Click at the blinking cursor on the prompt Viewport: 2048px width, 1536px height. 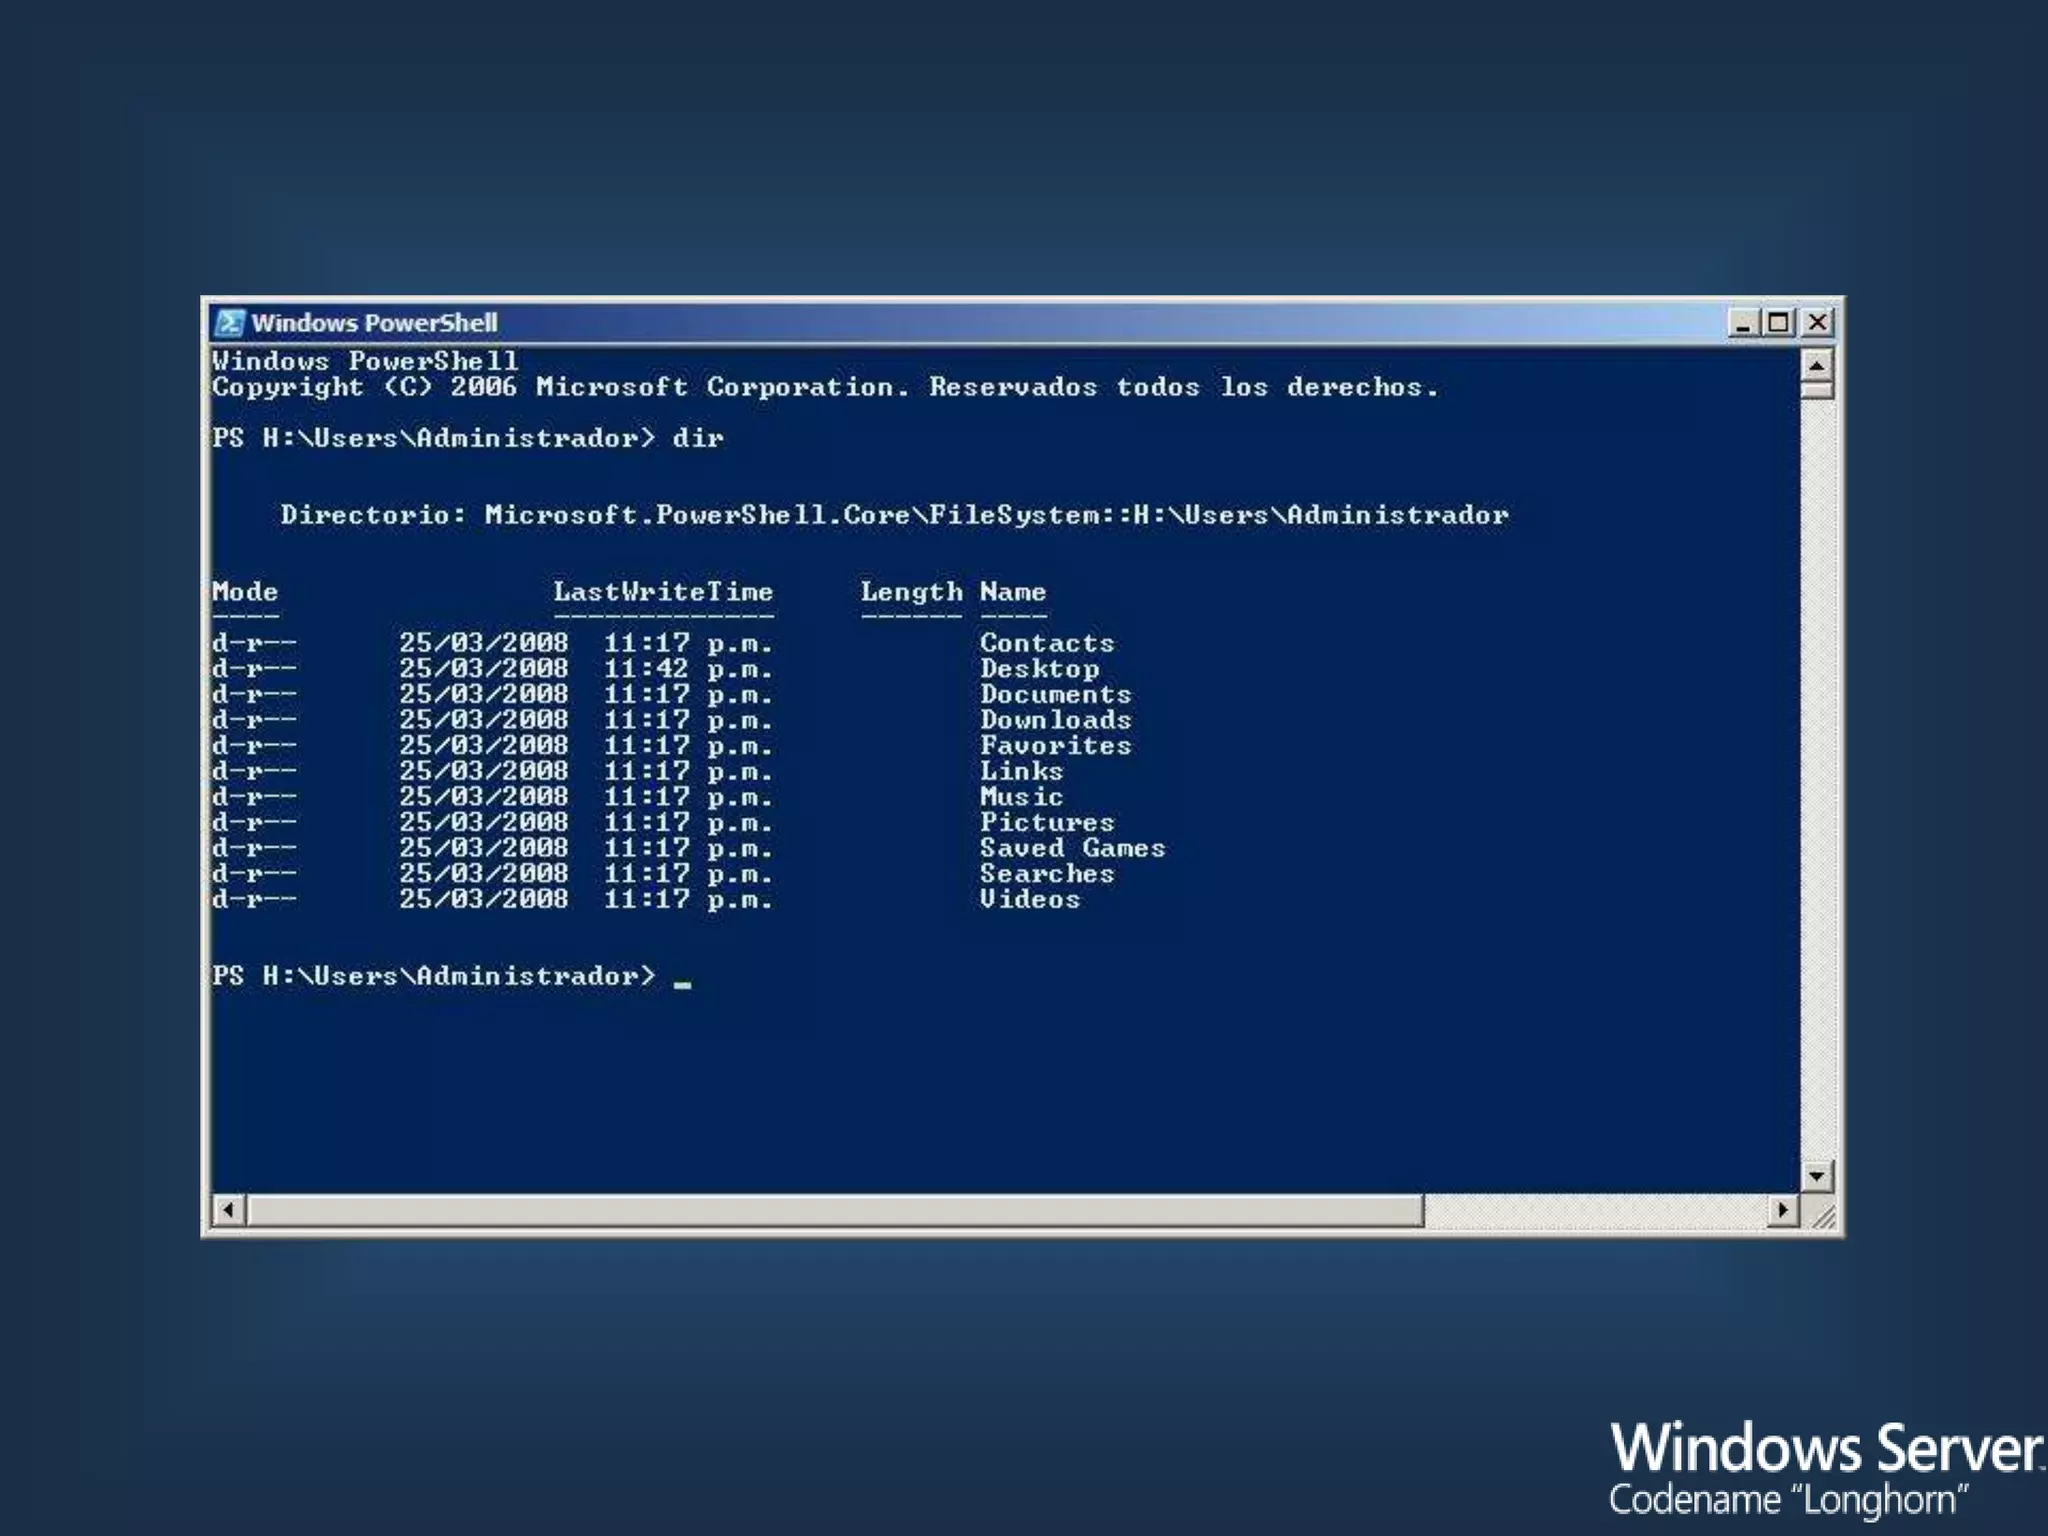[x=682, y=984]
